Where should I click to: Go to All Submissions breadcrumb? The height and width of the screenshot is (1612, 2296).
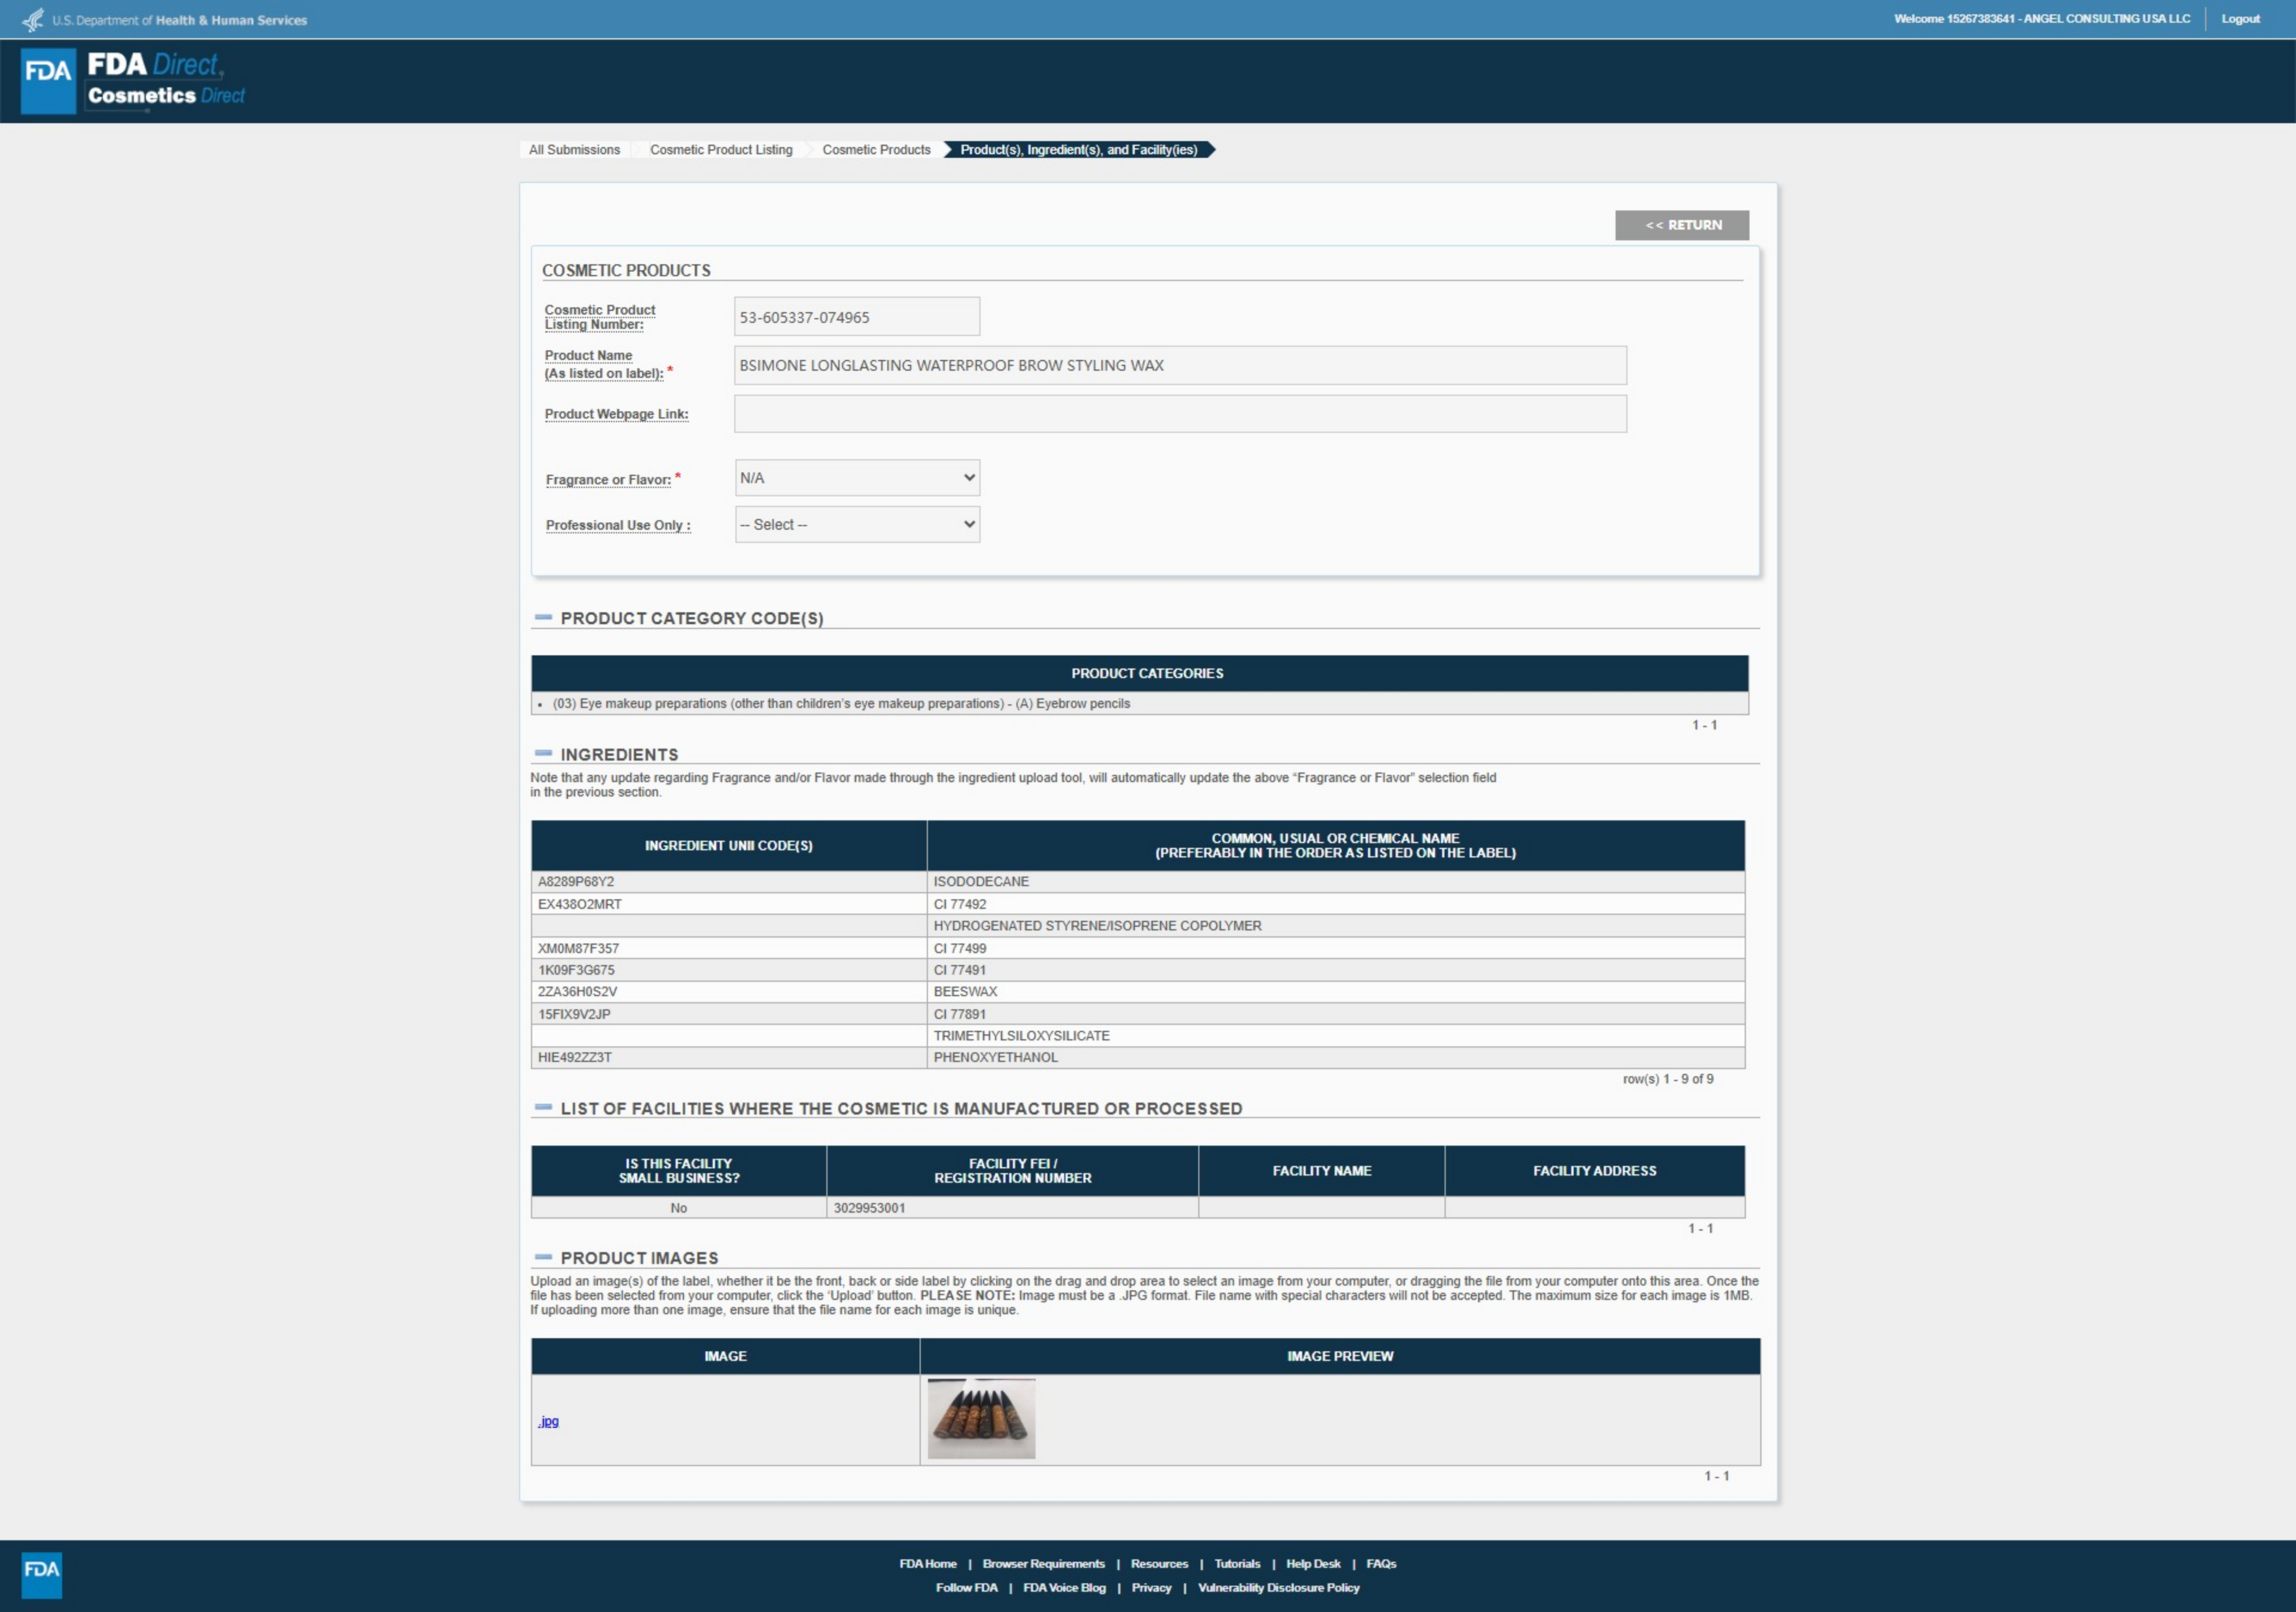(574, 150)
